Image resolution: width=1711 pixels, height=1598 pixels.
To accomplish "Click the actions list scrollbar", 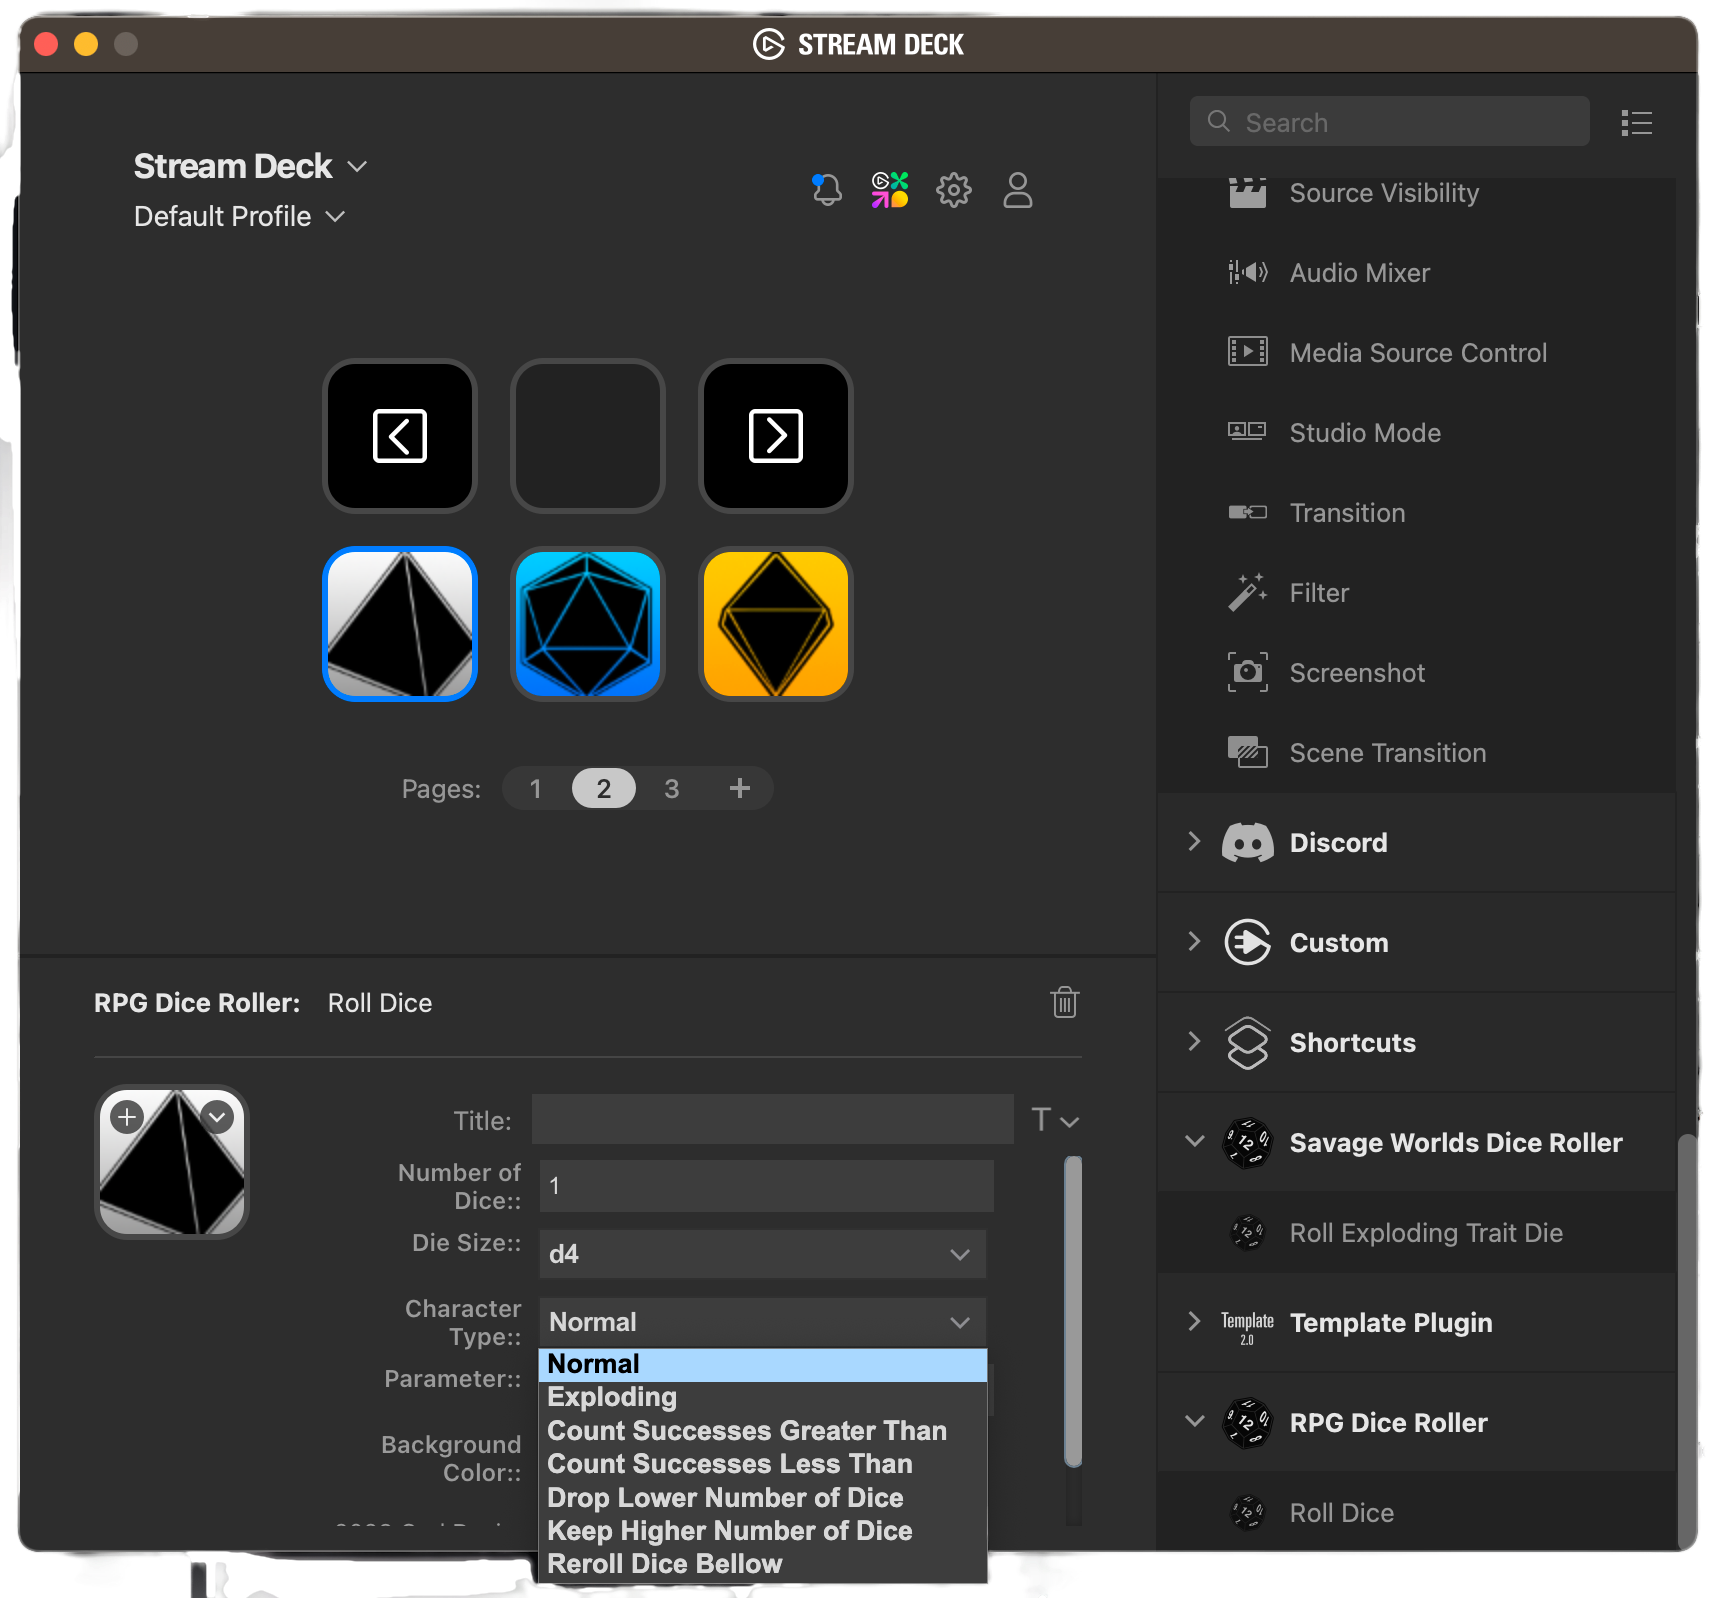I will tap(1687, 1342).
